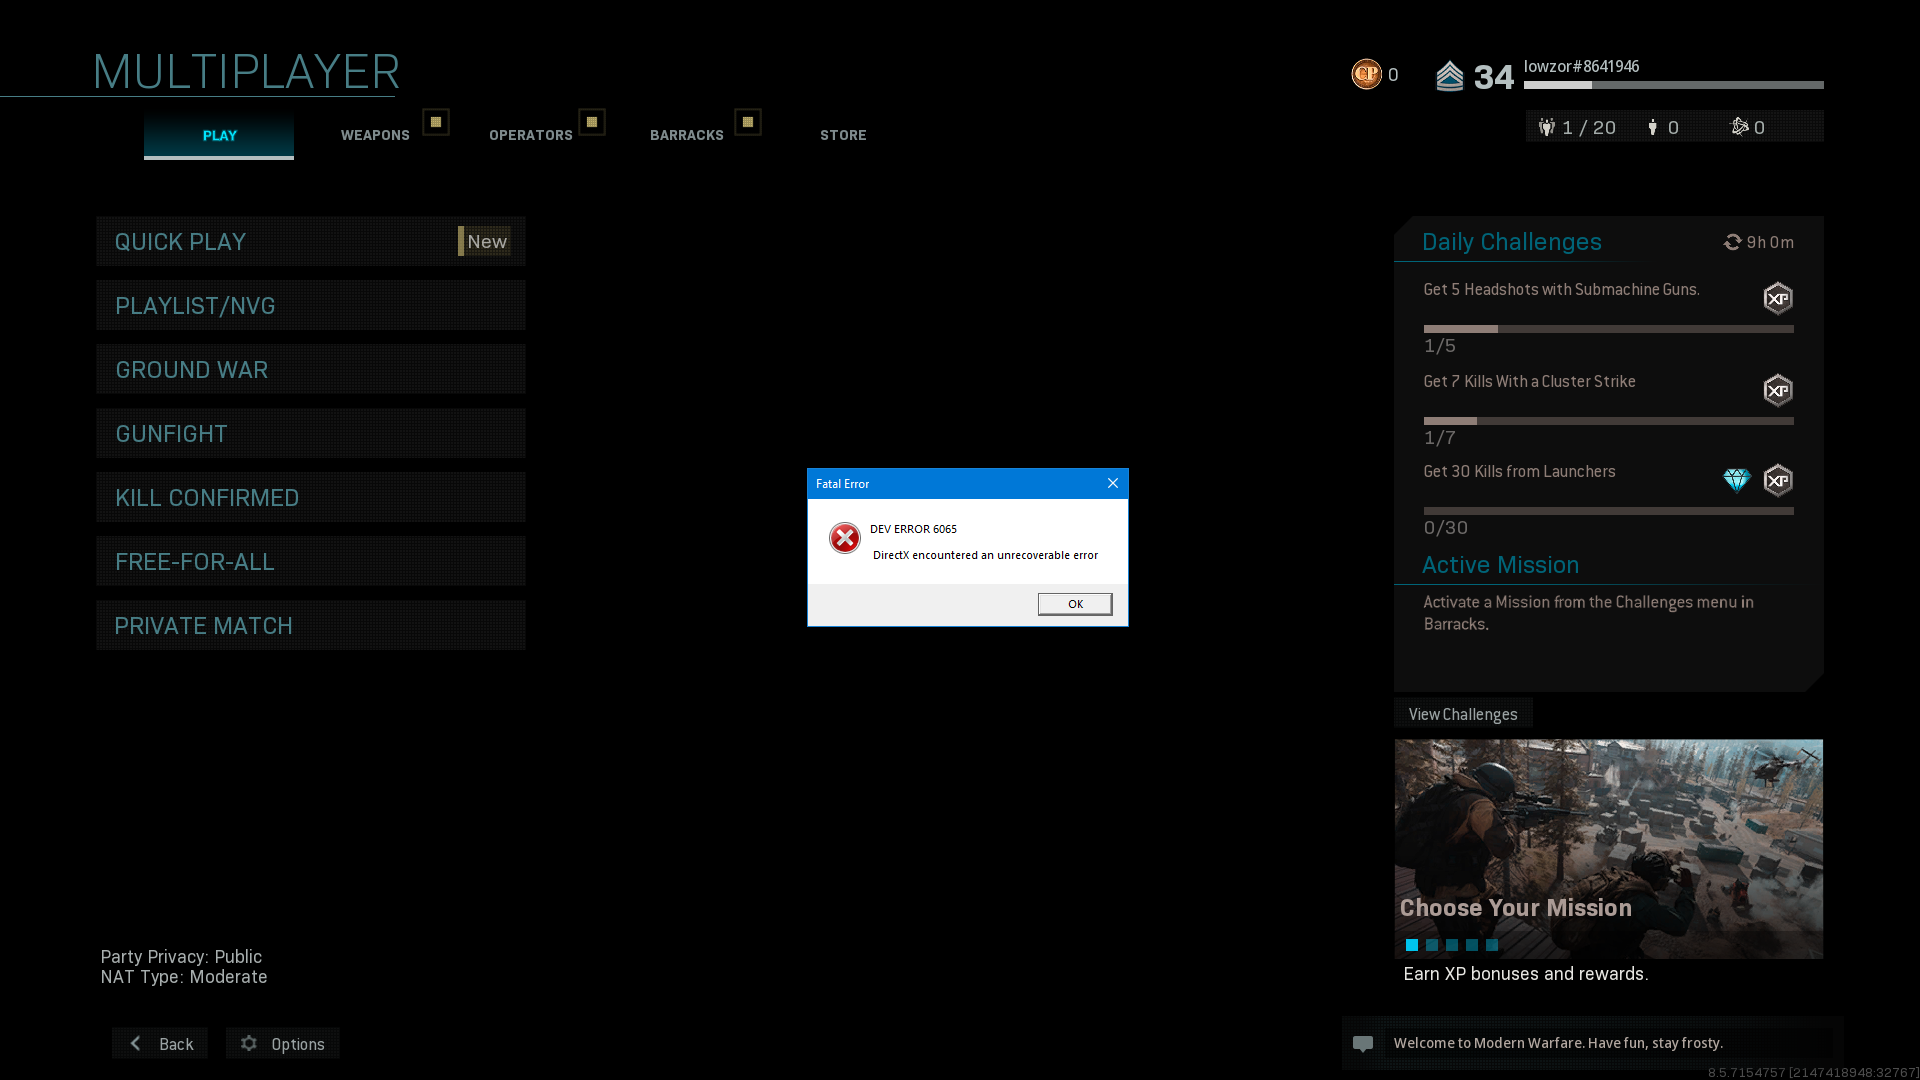
Task: Click the player name lowzor#8641946
Action: click(1581, 66)
